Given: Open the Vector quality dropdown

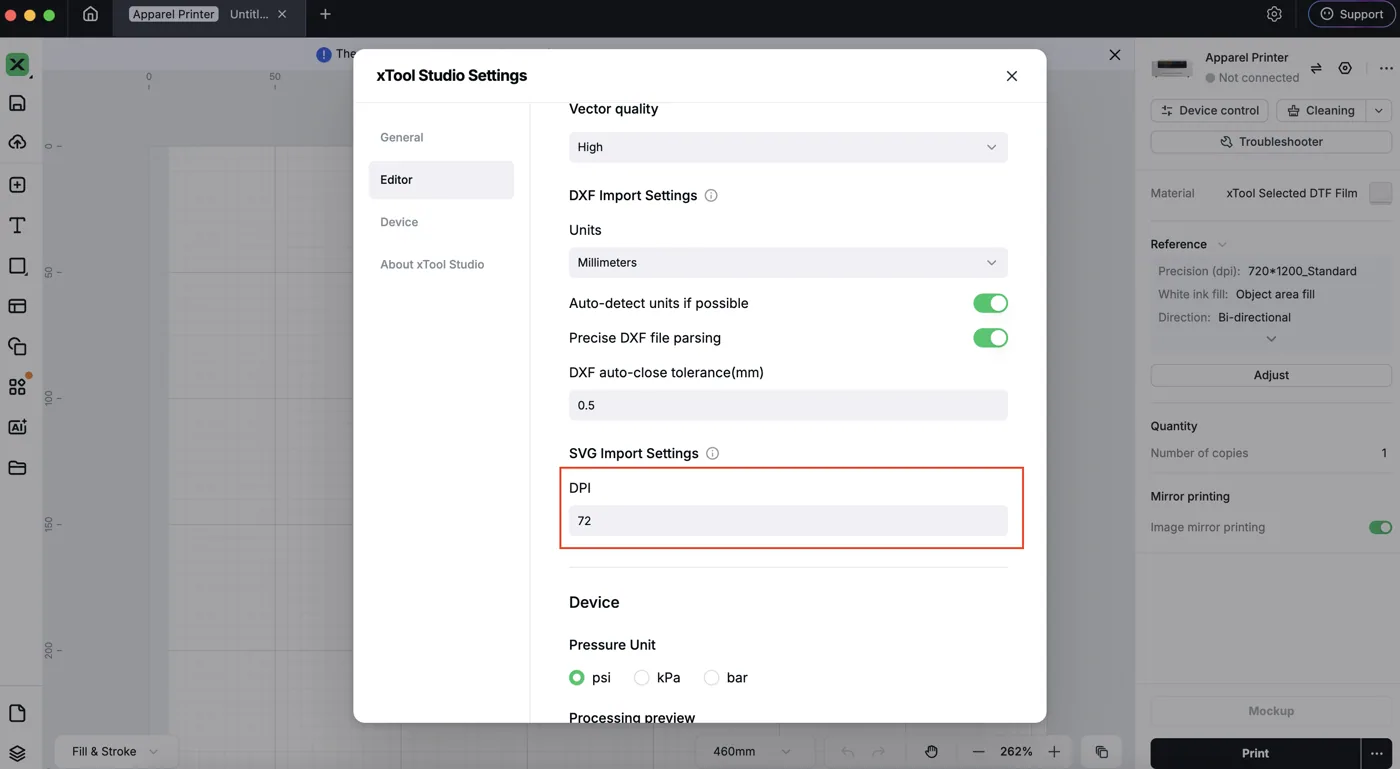Looking at the screenshot, I should tap(788, 147).
